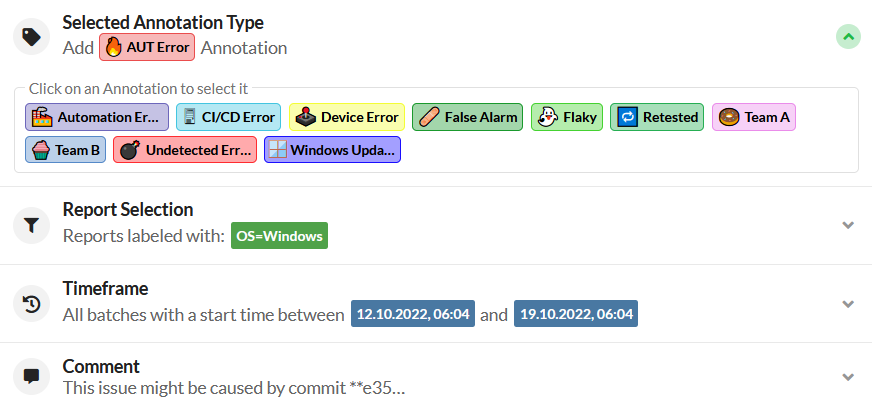Click the history clock icon for Timeframe
The image size is (872, 409).
tap(31, 304)
